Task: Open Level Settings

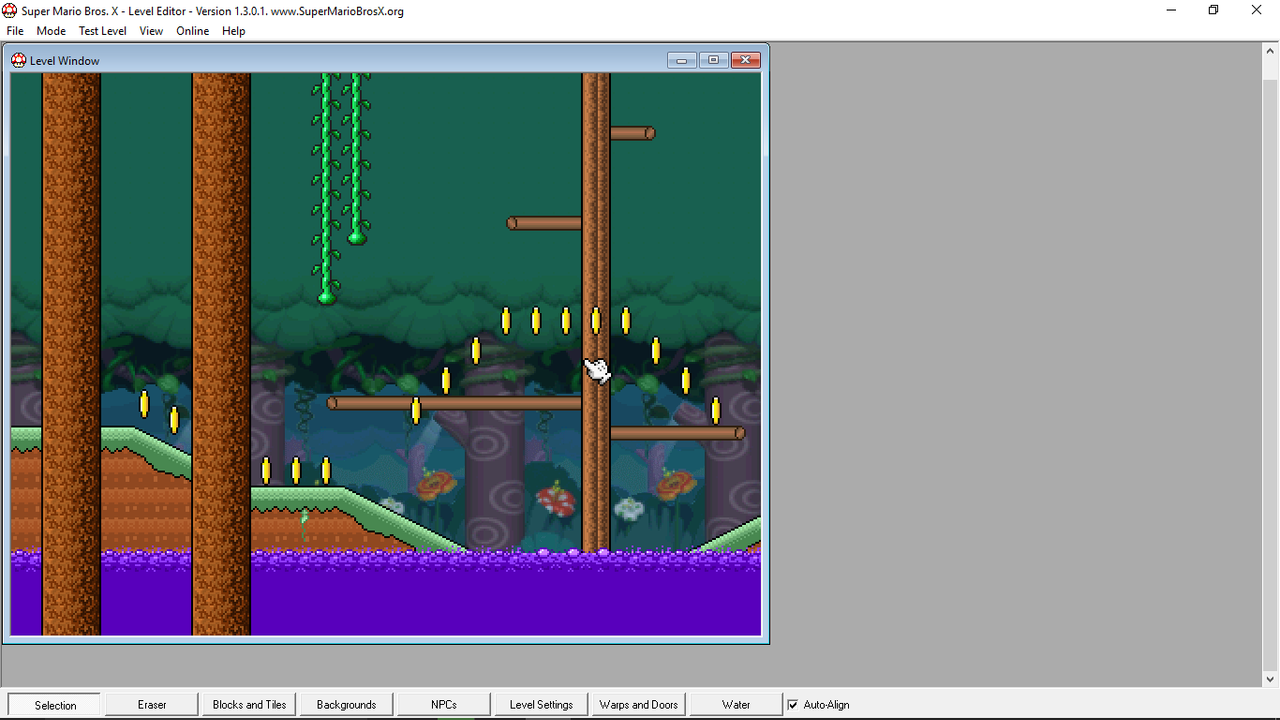Action: pyautogui.click(x=540, y=704)
